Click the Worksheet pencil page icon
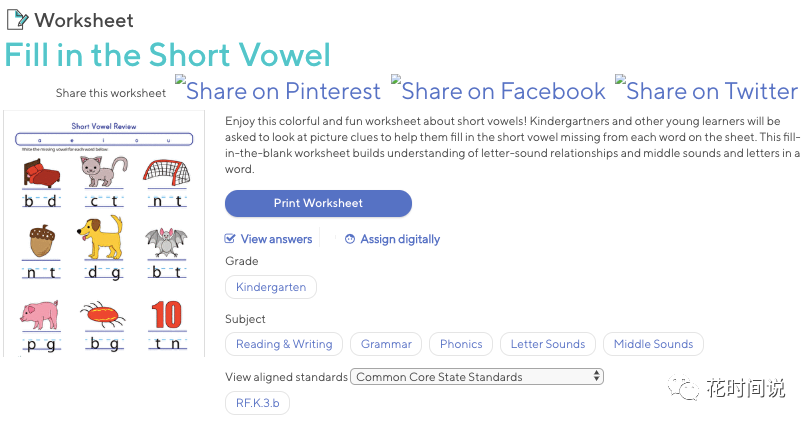 coord(17,20)
